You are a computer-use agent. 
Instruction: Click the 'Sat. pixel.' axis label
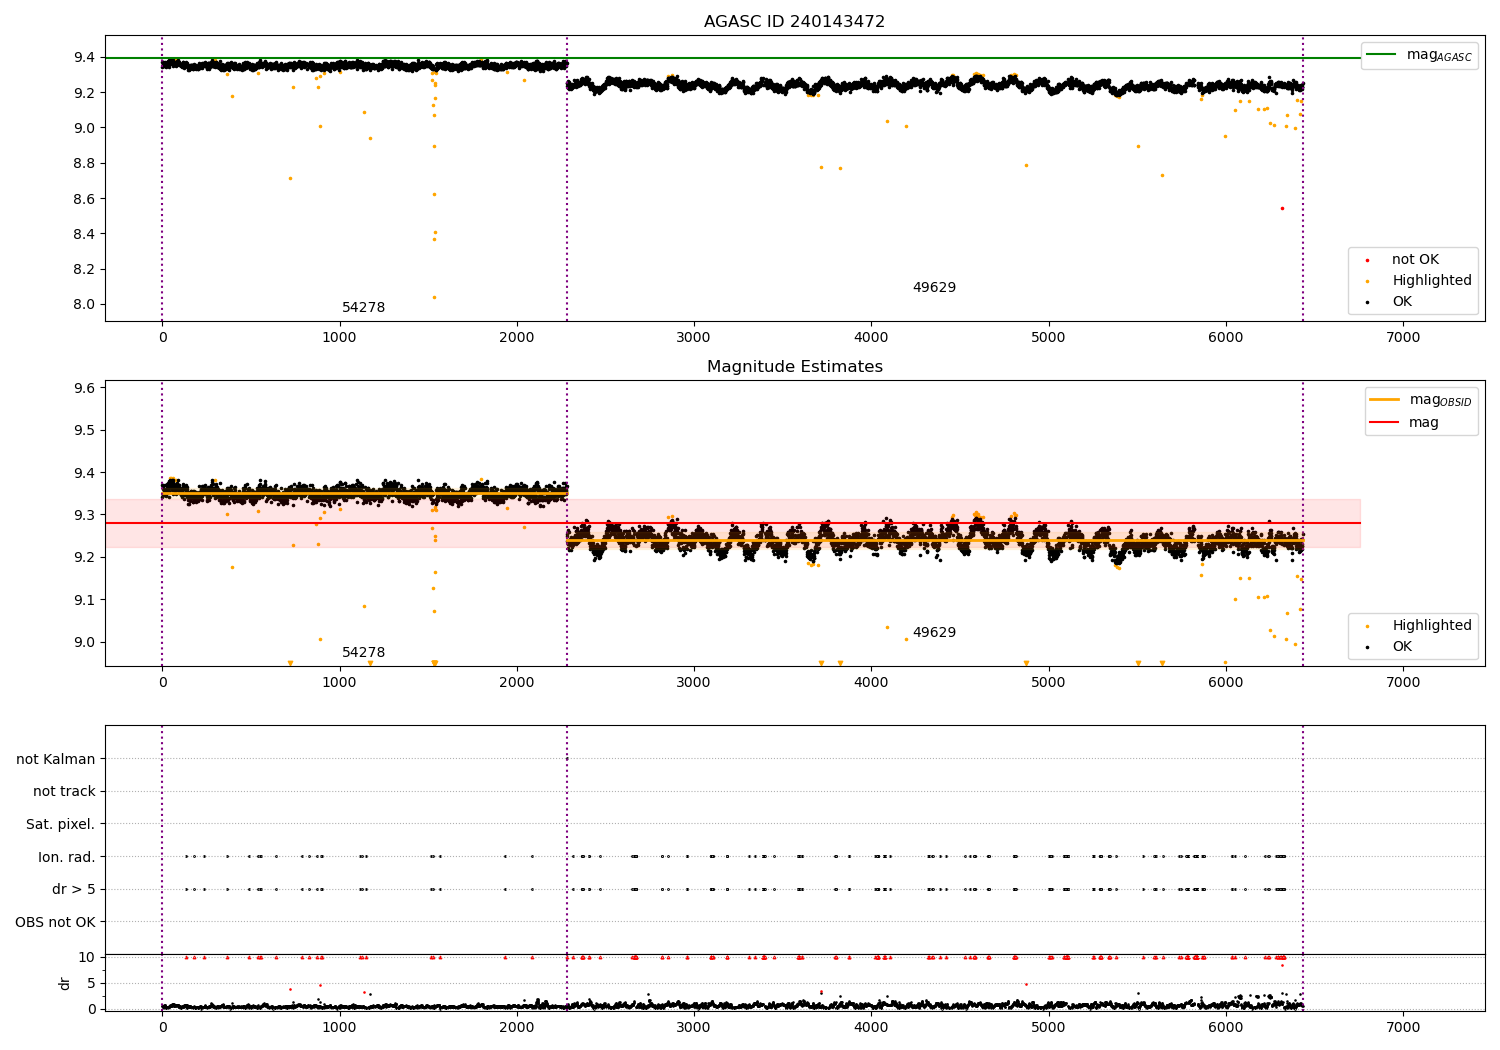[61, 825]
